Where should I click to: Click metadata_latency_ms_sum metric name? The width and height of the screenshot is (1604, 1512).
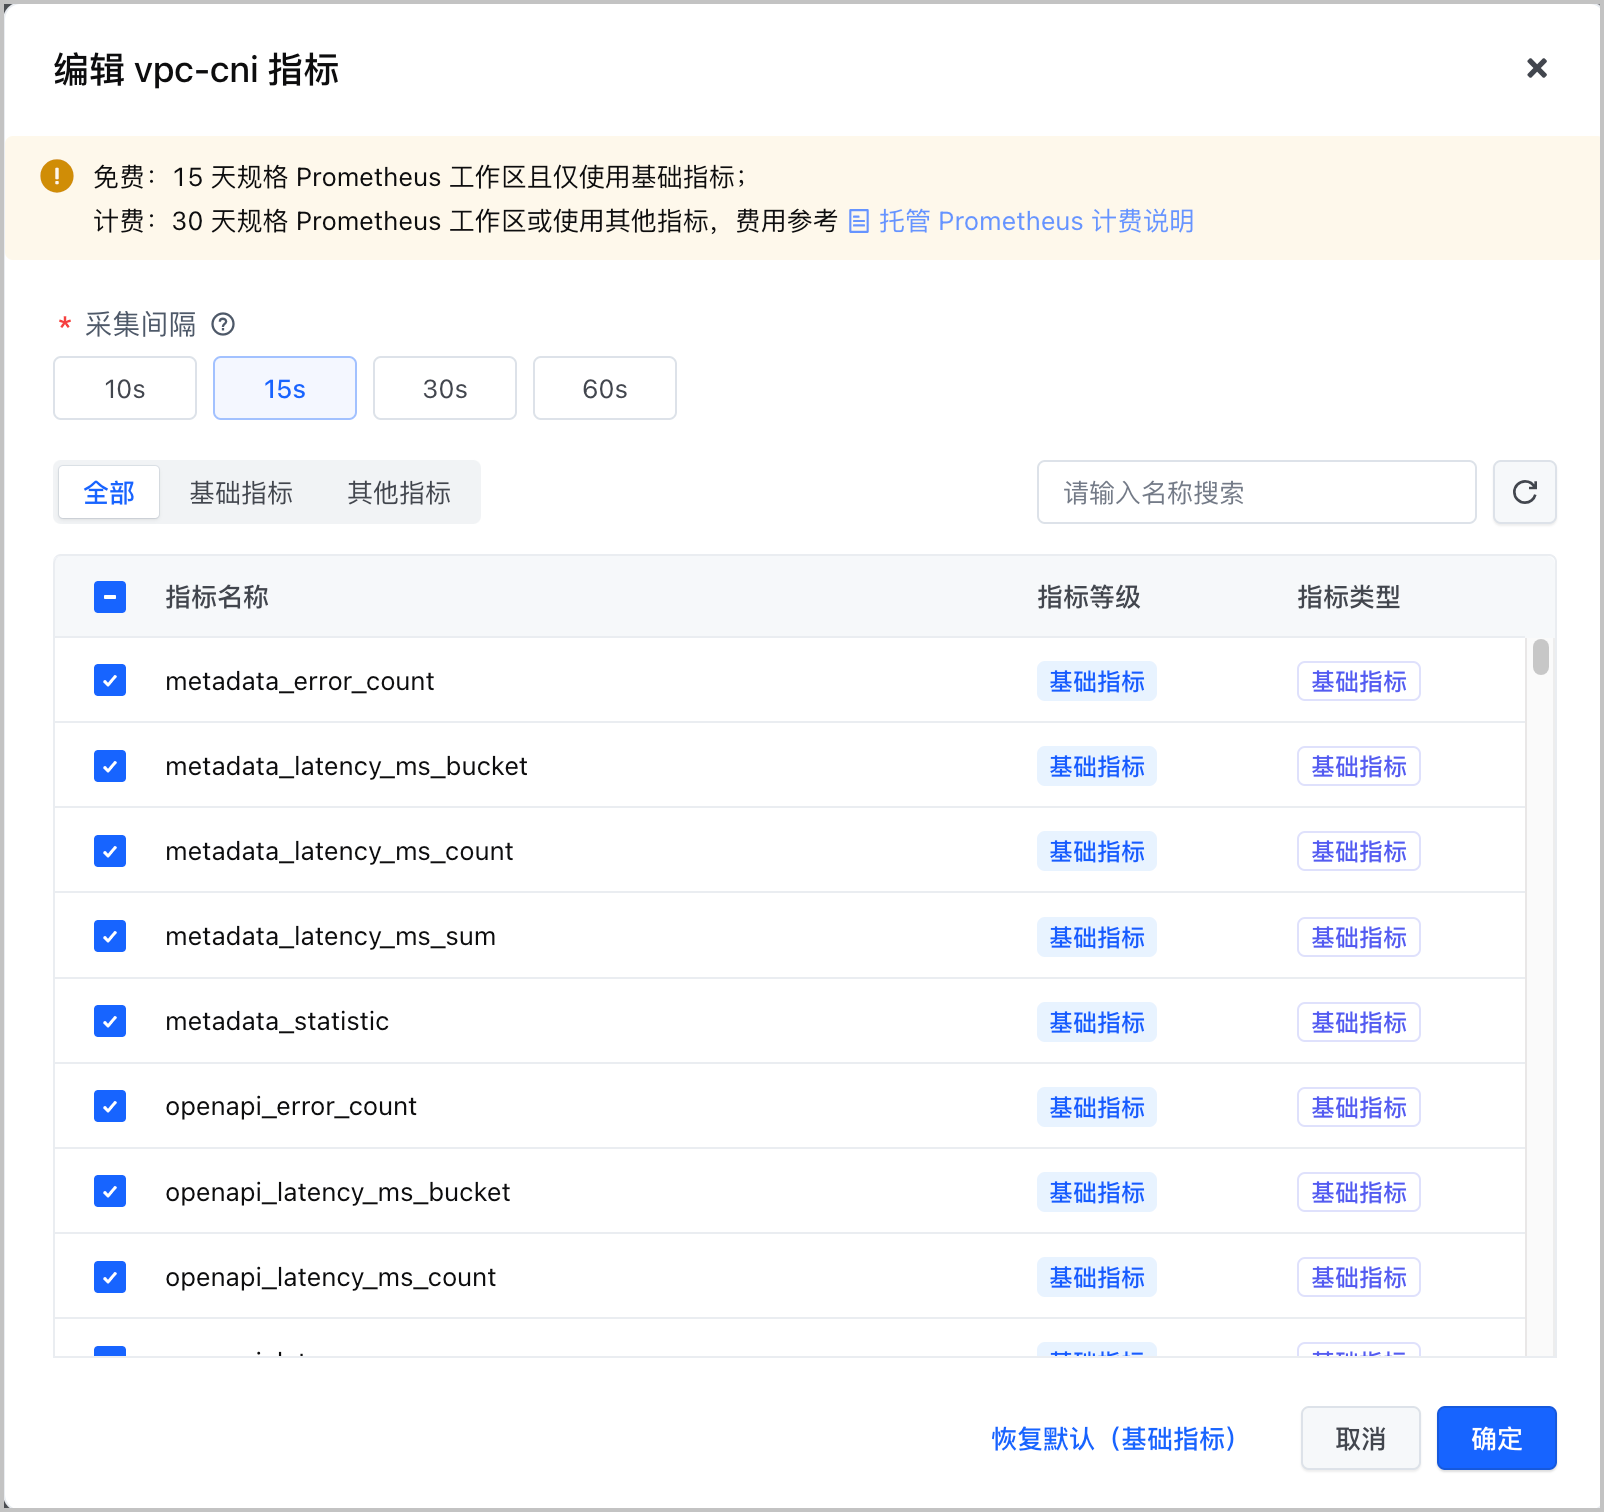tap(330, 936)
